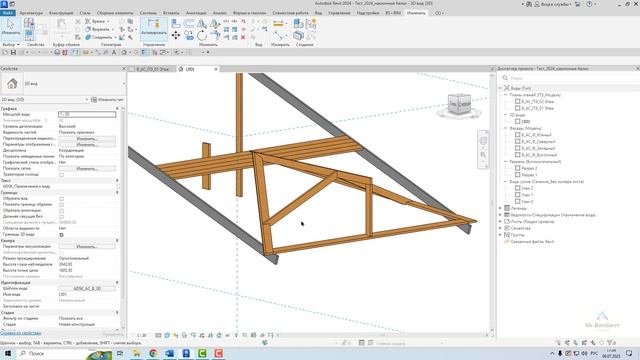Screen dimensions: 640x360
Task: Select the Copy tool icon
Action: pyautogui.click(x=189, y=36)
